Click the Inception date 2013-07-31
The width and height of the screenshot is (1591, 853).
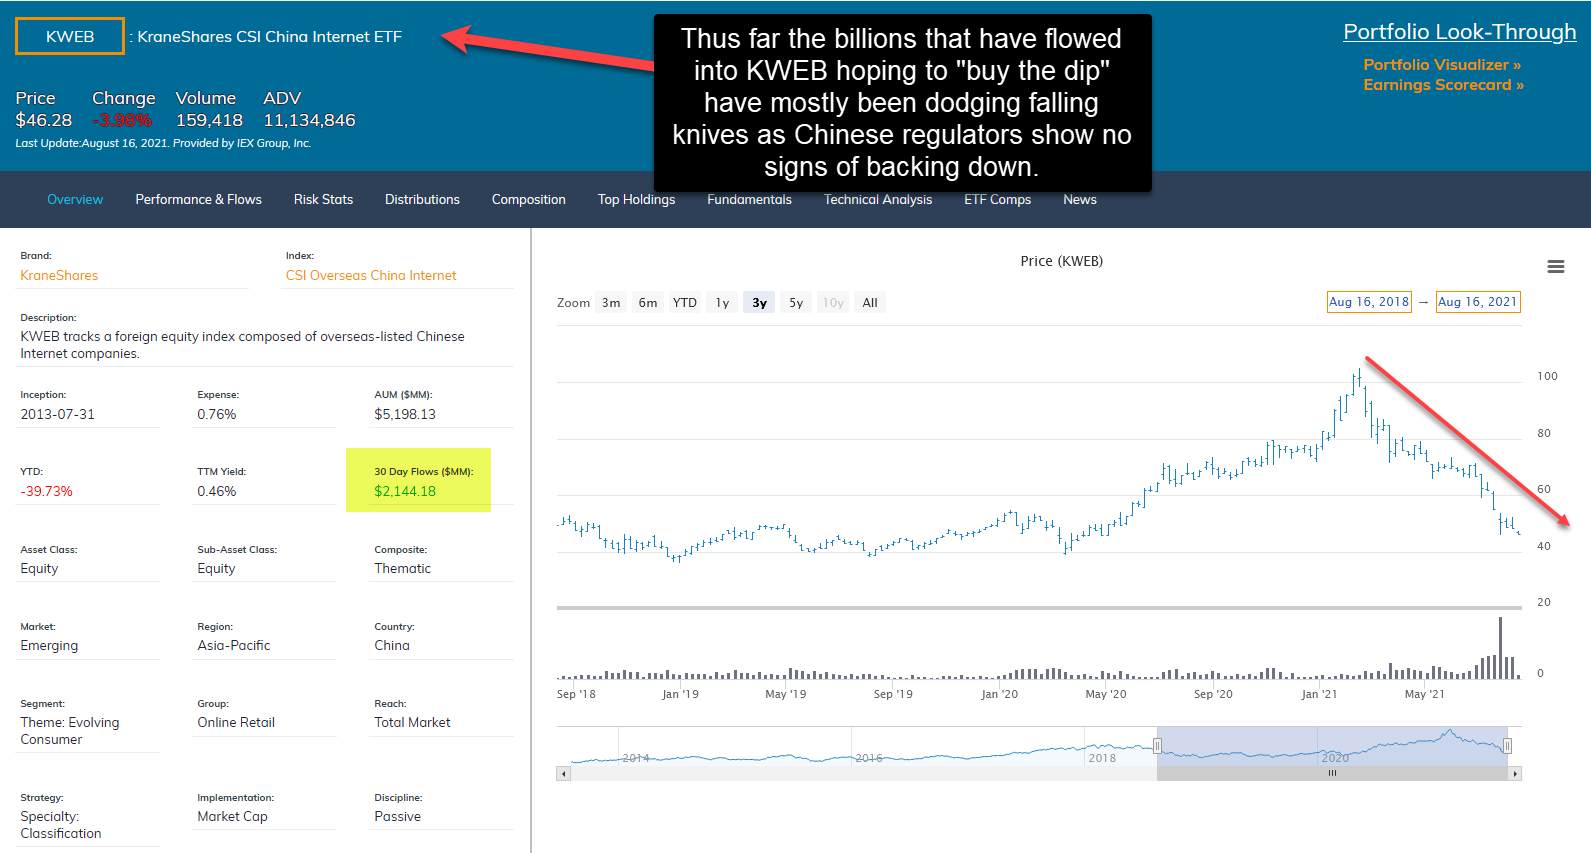click(x=58, y=415)
